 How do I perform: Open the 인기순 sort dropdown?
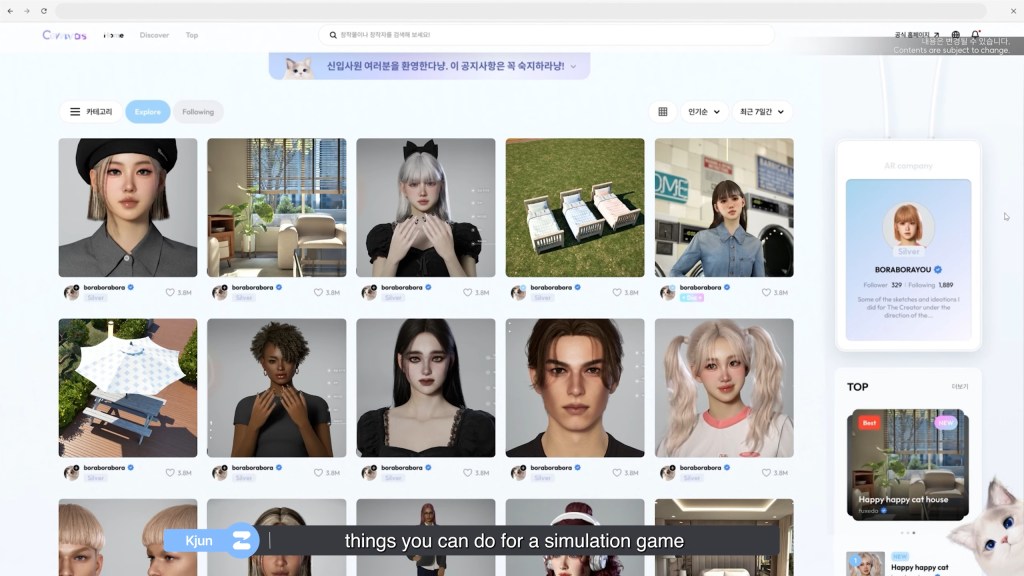pos(704,112)
